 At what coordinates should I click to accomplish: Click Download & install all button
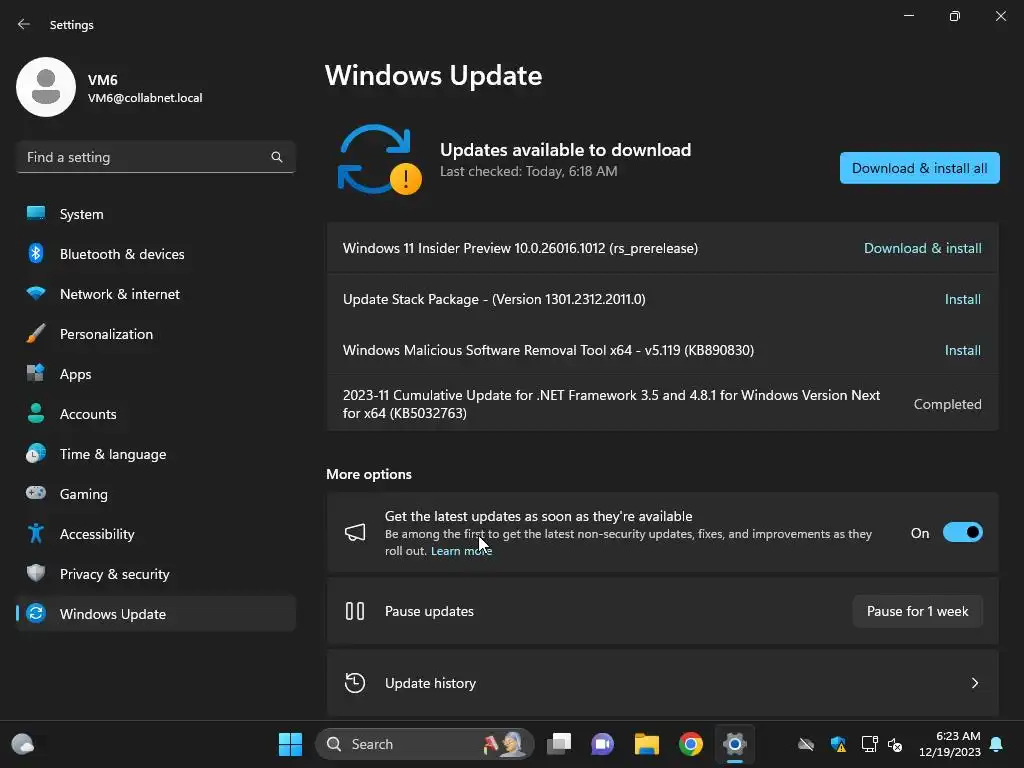pos(920,168)
